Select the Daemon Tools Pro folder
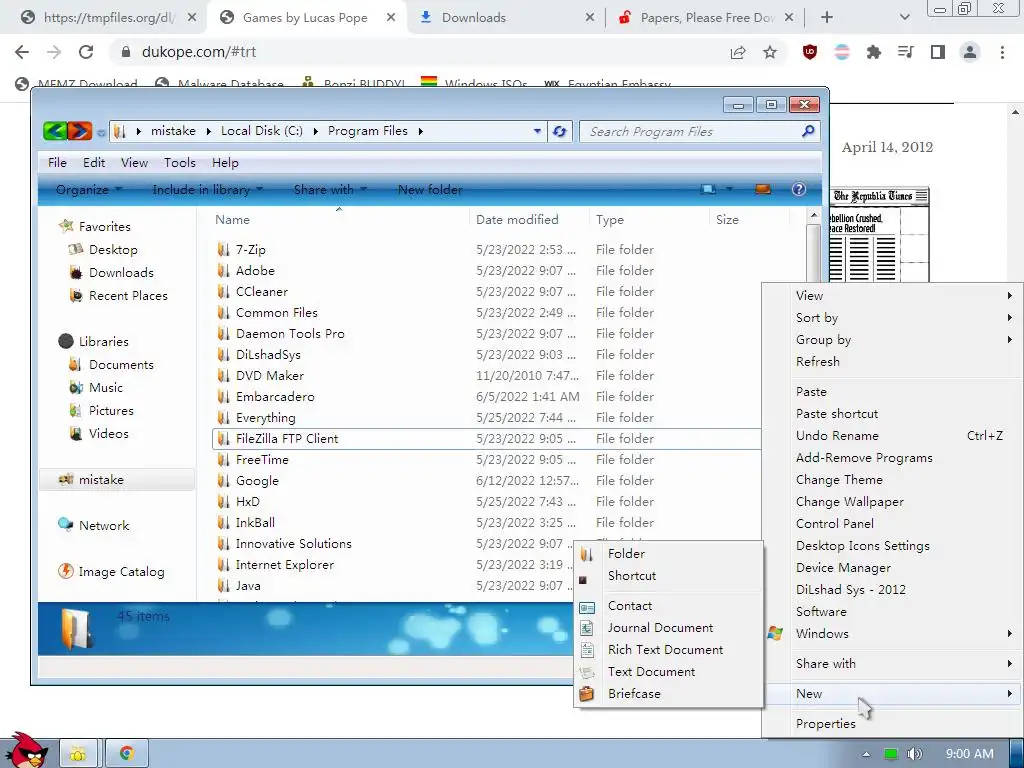Viewport: 1024px width, 768px height. click(290, 334)
